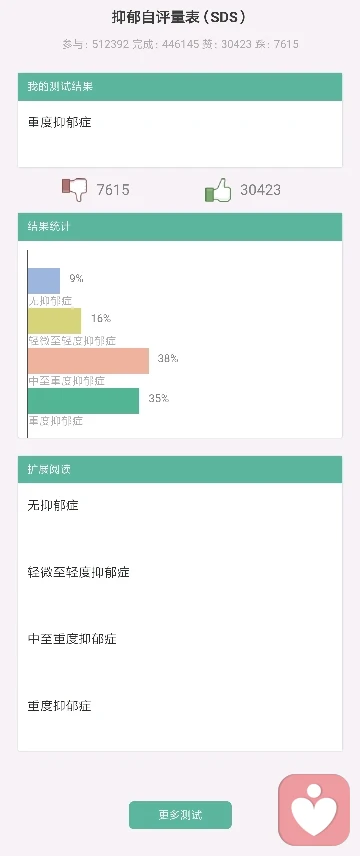Screen dimensions: 360x856
Task: Click the dislike count 7615
Action: pyautogui.click(x=113, y=190)
